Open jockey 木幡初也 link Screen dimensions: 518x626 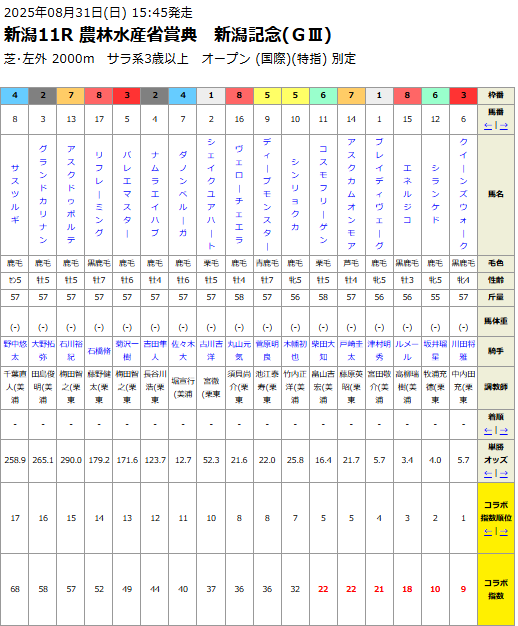[295, 350]
